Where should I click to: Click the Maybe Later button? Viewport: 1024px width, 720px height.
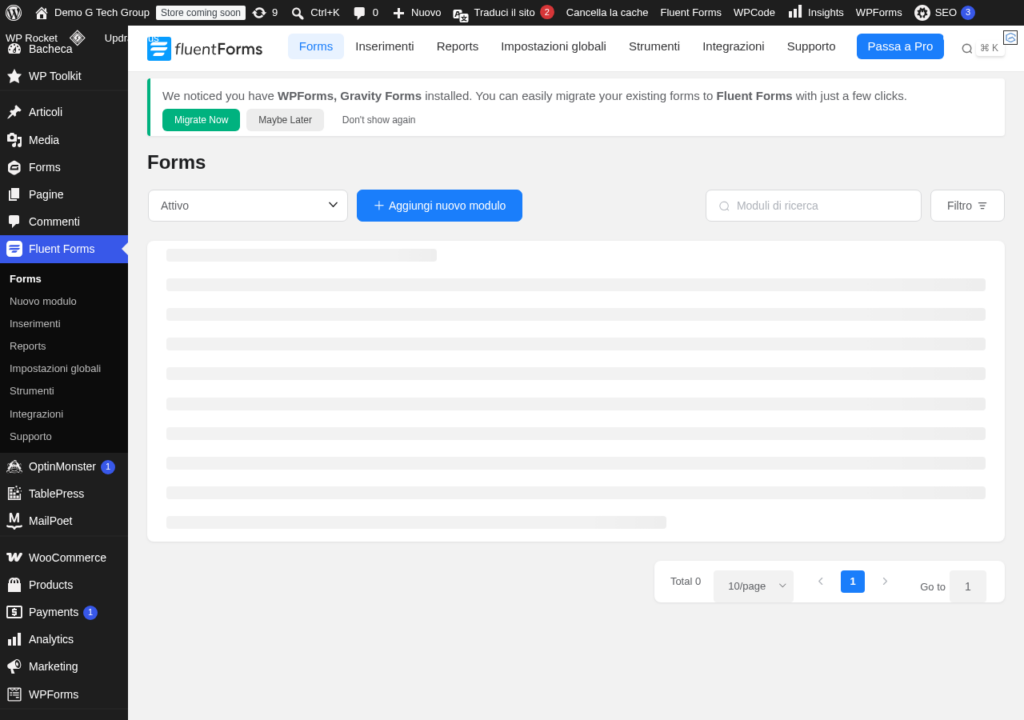pyautogui.click(x=285, y=120)
